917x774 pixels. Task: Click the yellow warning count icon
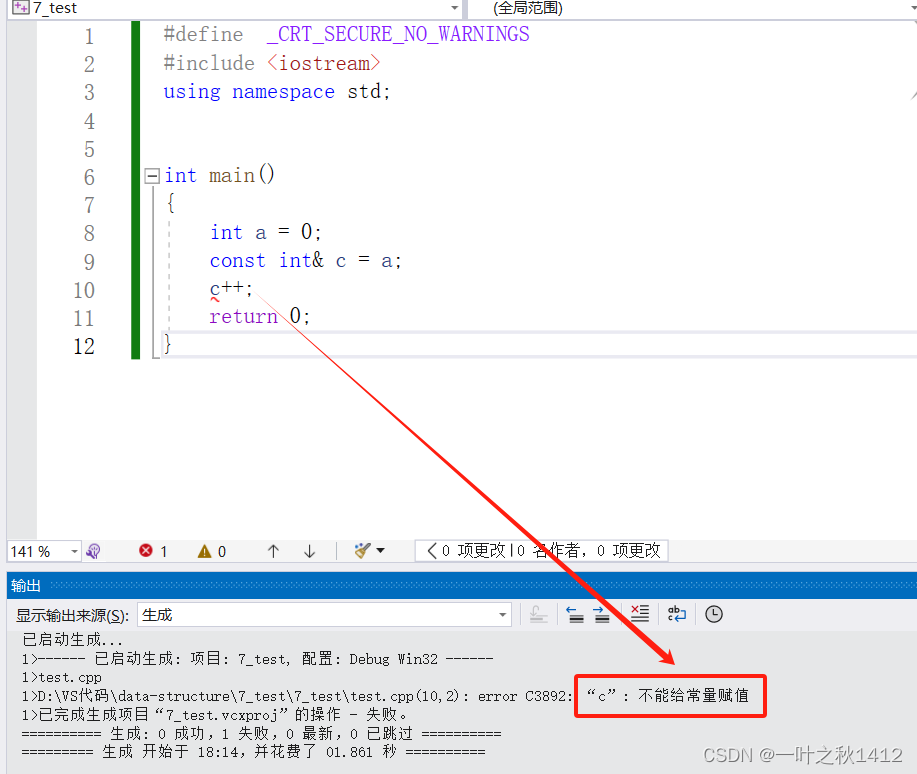pyautogui.click(x=204, y=551)
